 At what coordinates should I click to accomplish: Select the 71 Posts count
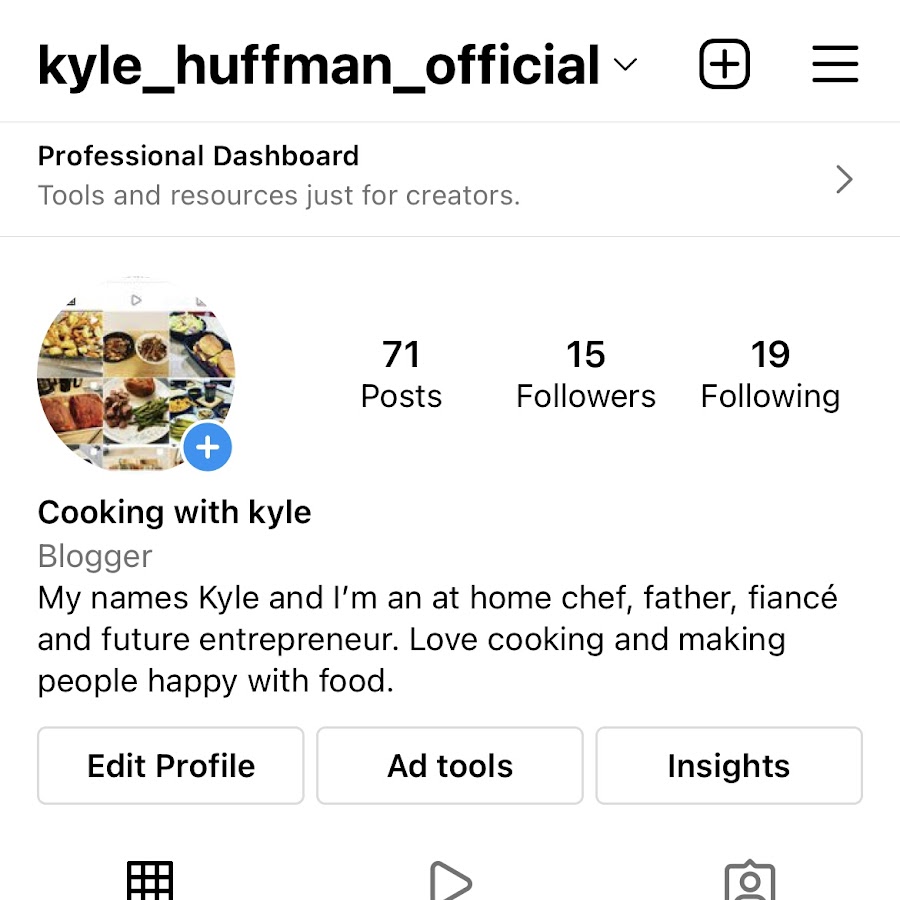(401, 374)
